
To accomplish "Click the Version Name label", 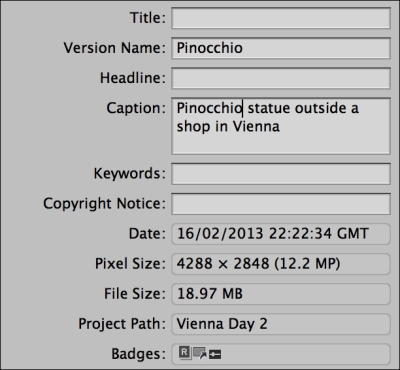I will tap(115, 48).
